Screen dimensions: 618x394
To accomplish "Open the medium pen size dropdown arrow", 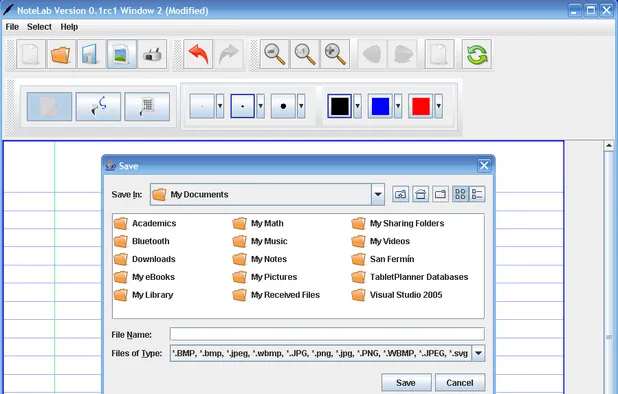I will pos(261,106).
